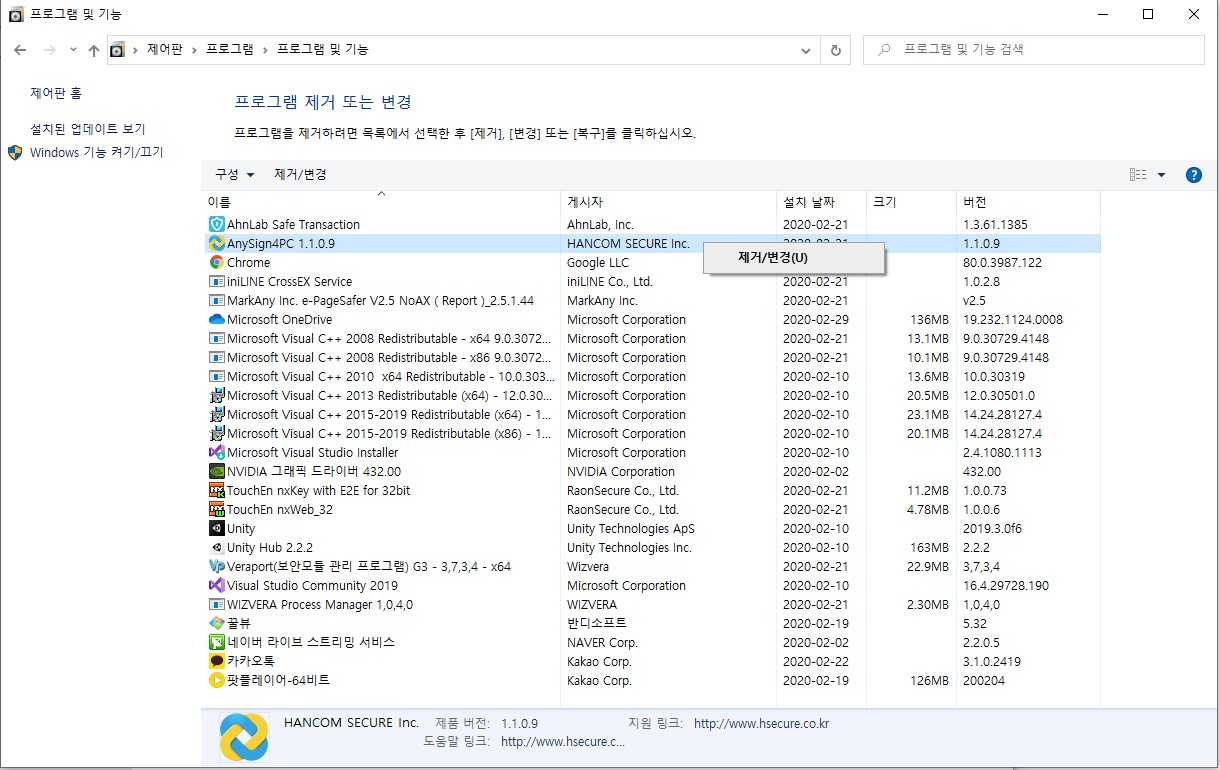Expand the address bar history dropdown
Viewport: 1220px width, 770px height.
pyautogui.click(x=807, y=50)
